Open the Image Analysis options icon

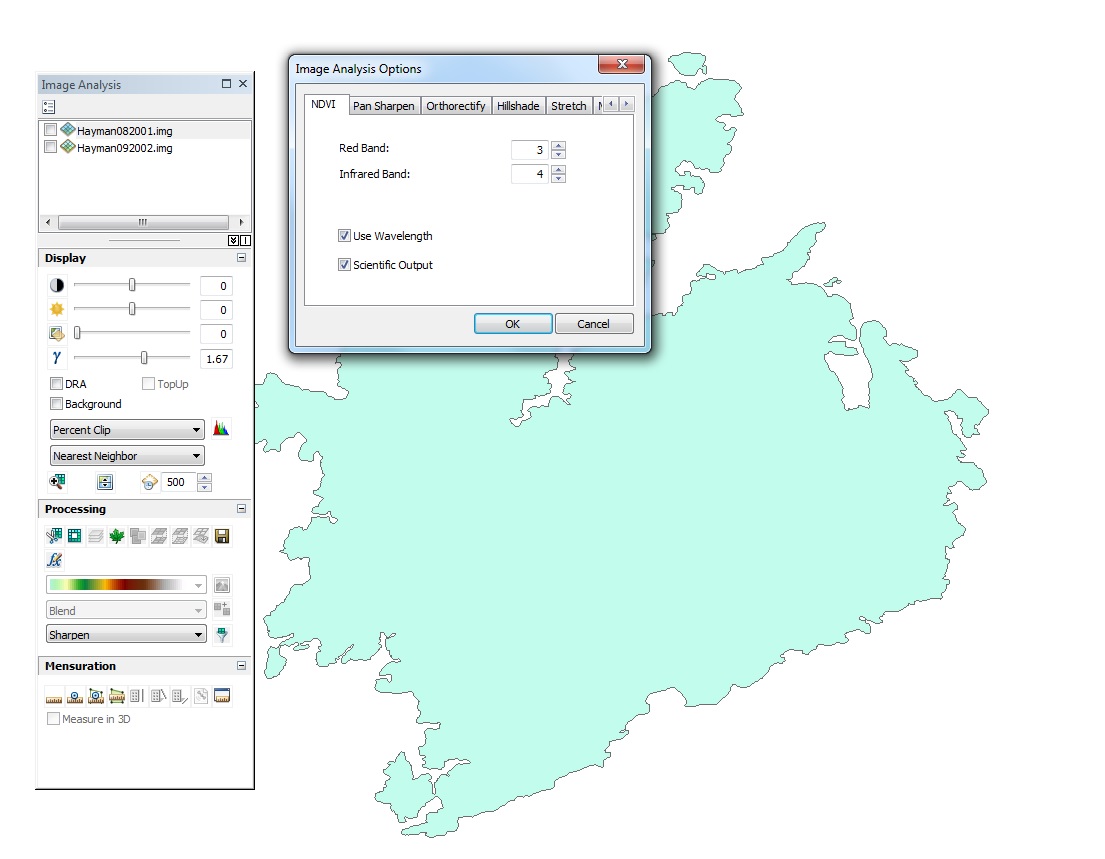(49, 107)
